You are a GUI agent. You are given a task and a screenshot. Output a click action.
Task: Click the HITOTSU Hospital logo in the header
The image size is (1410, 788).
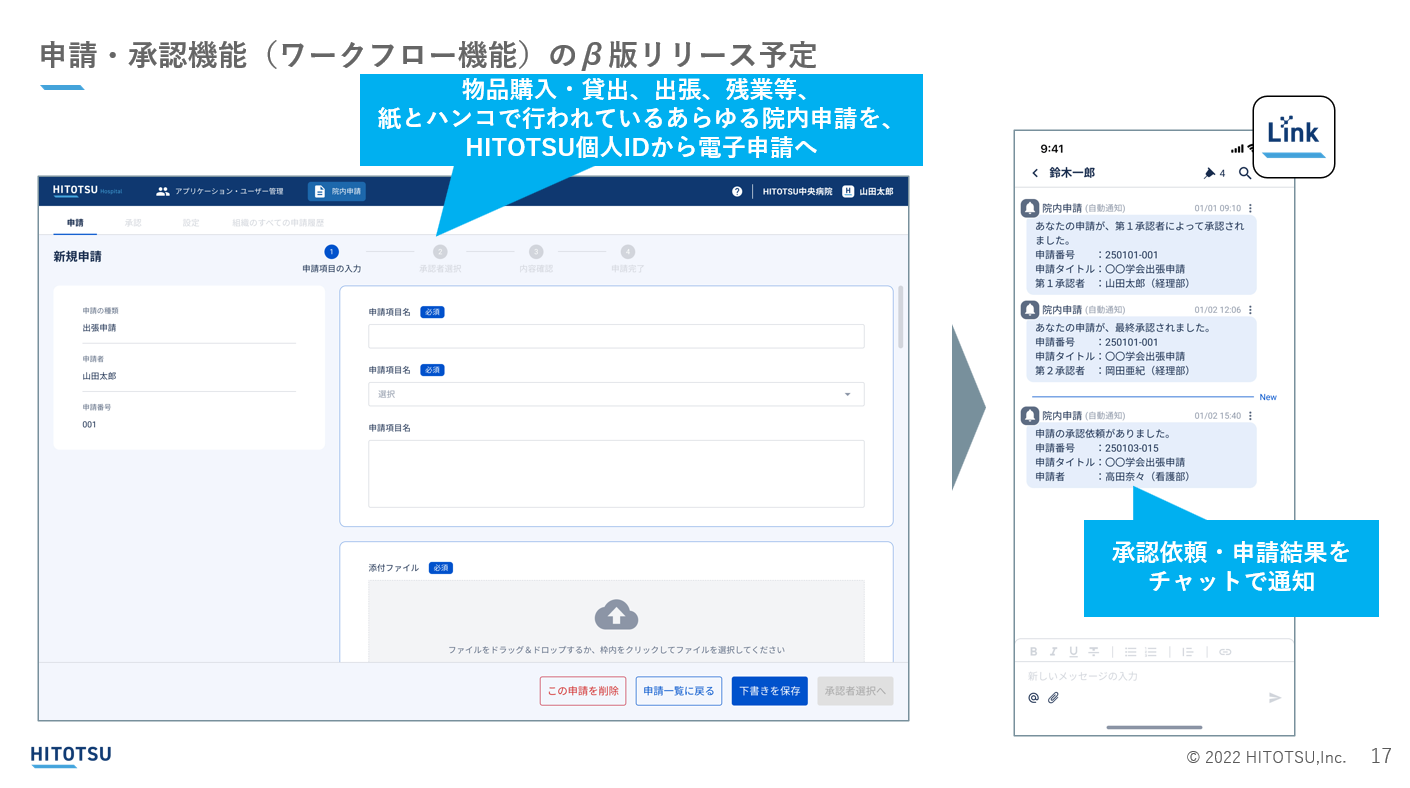[x=87, y=191]
